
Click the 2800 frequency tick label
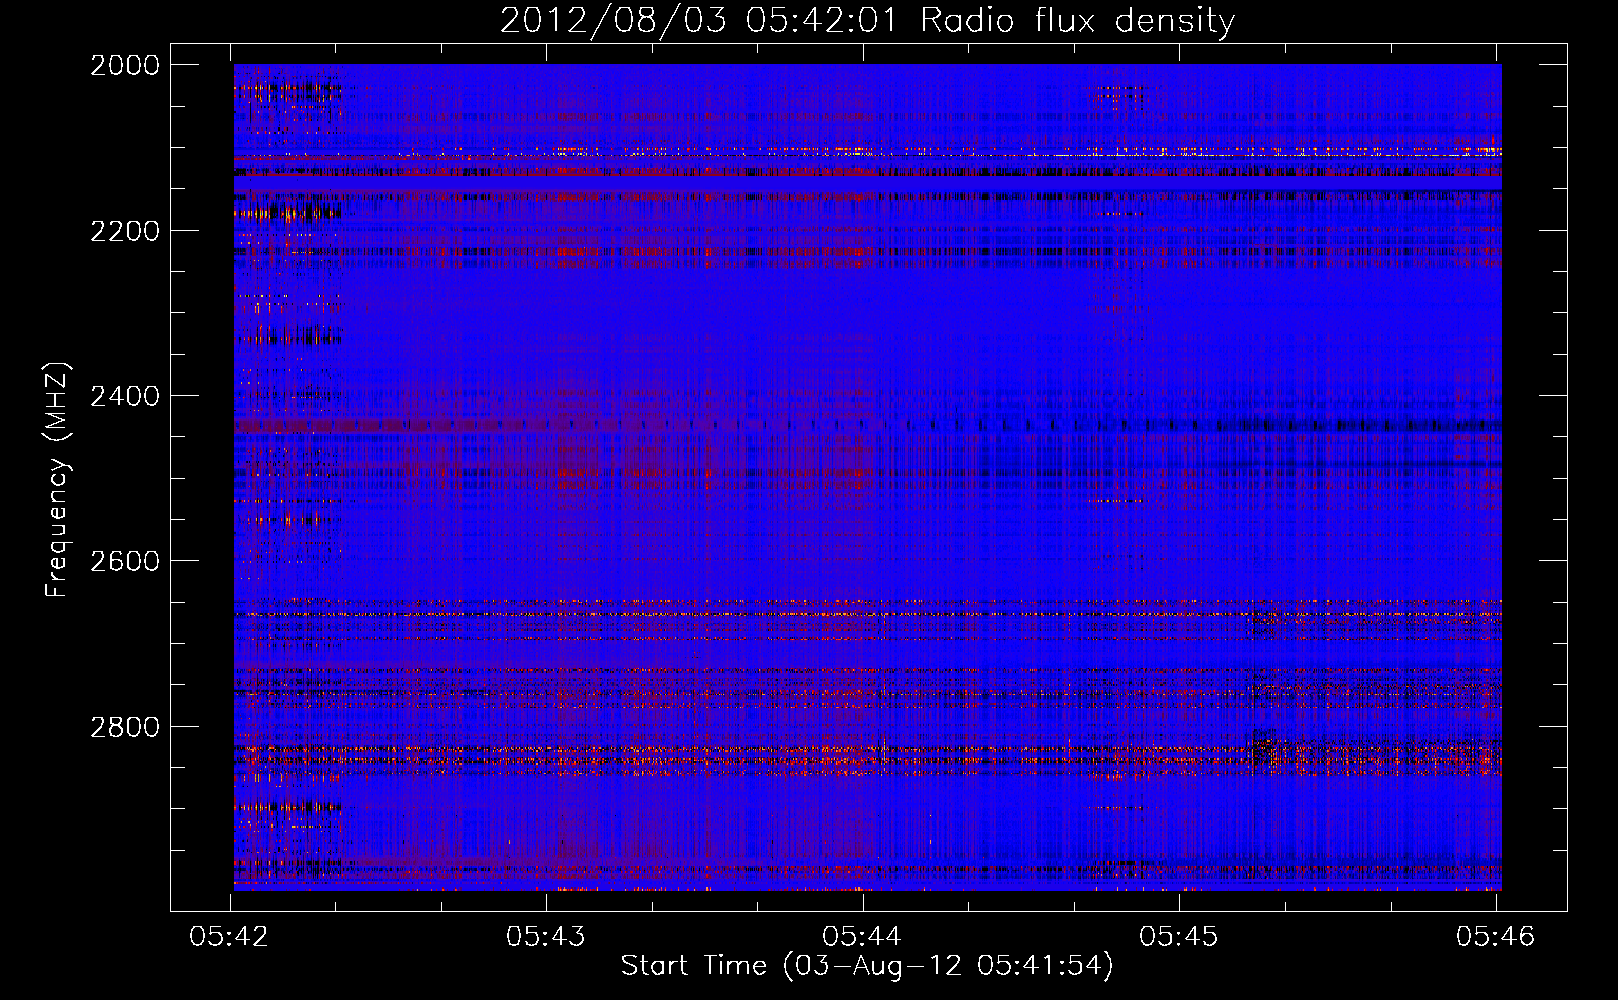point(125,727)
